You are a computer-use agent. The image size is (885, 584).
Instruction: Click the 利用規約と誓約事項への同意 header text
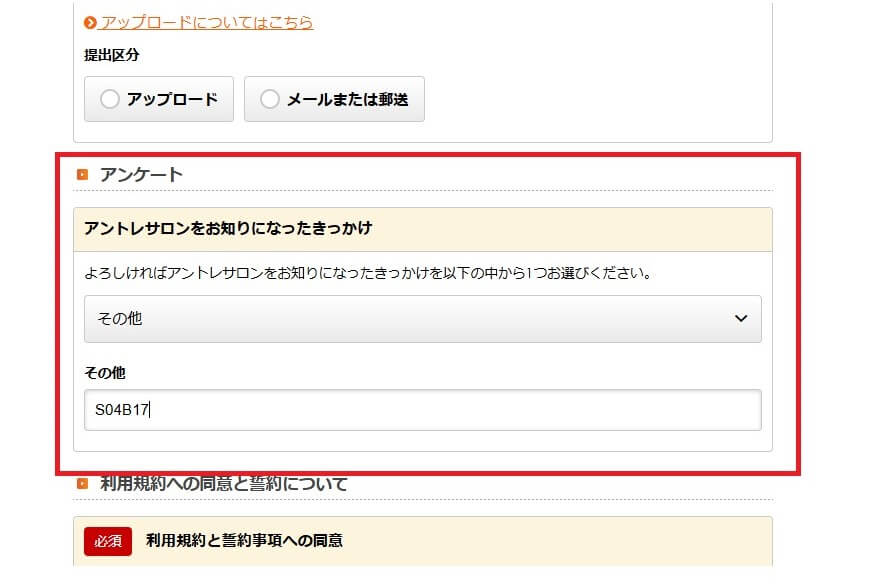coord(244,541)
